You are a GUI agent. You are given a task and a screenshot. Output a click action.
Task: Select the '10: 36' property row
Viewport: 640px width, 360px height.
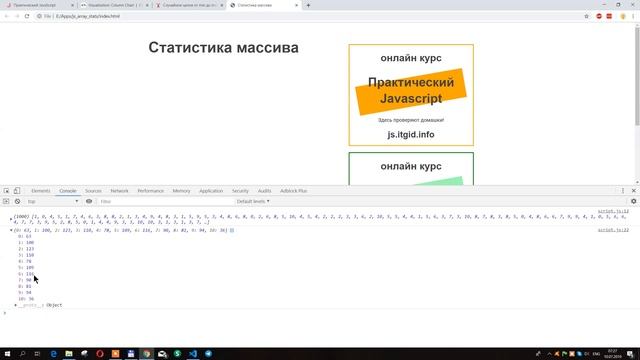click(26, 299)
